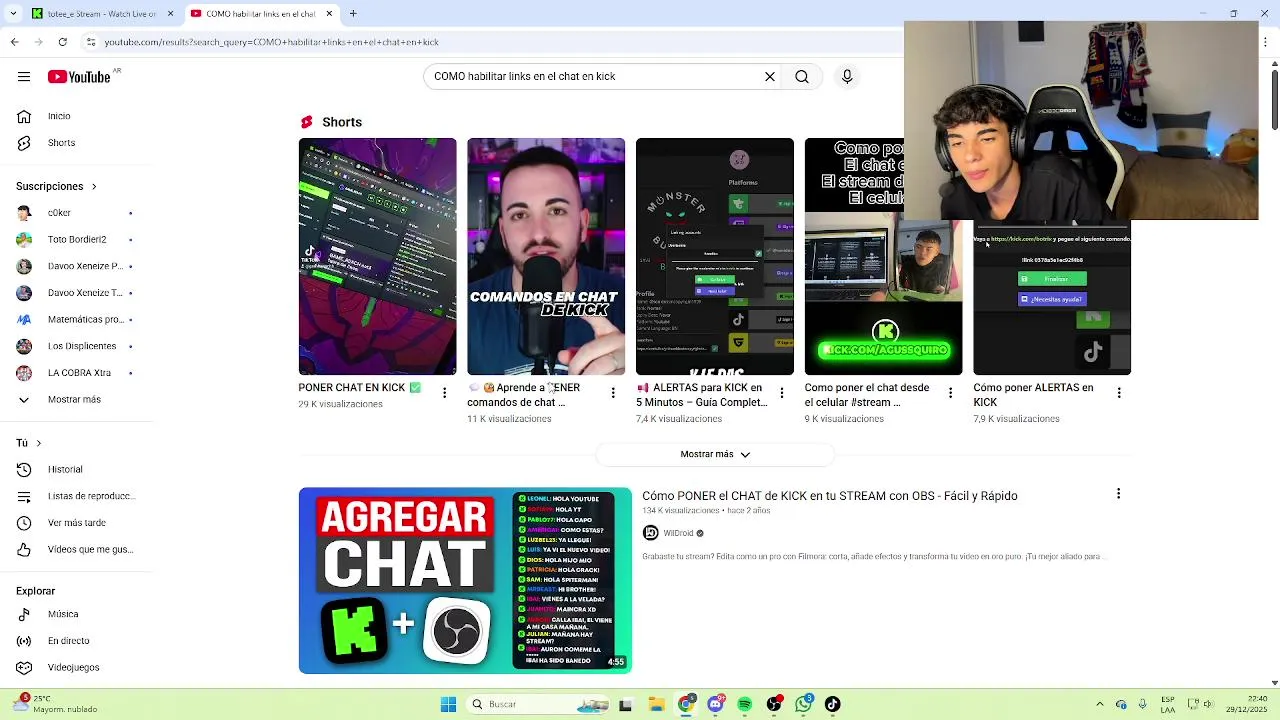
Task: Open File Explorer from taskbar
Action: pos(656,704)
